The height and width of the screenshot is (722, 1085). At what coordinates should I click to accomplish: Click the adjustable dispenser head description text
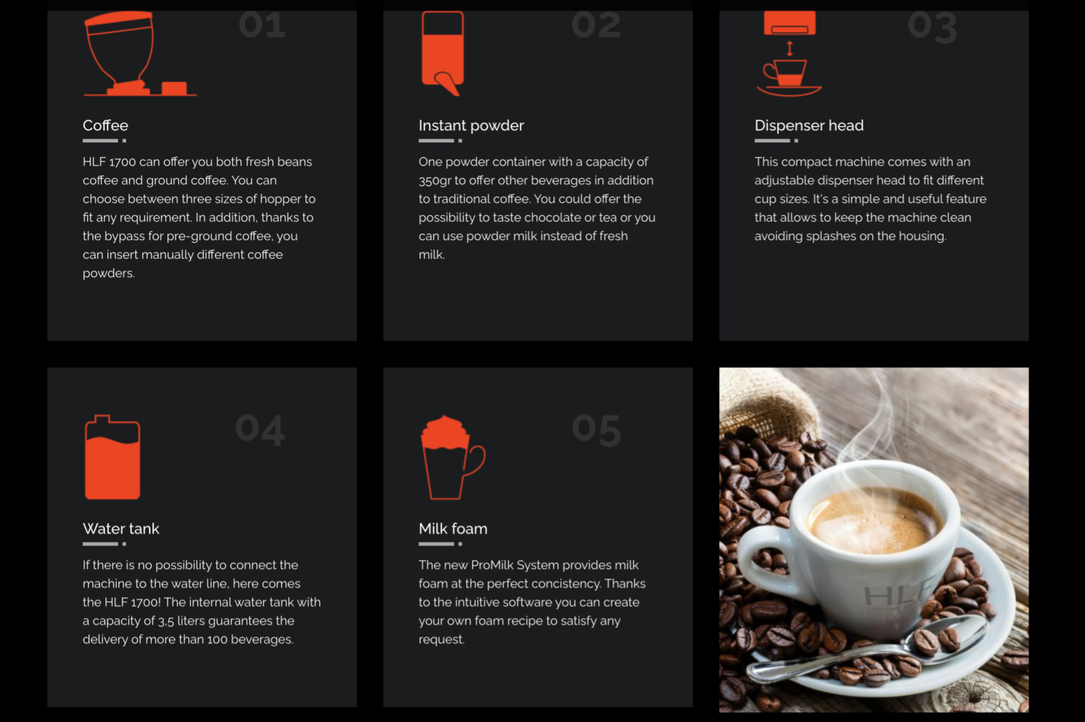coord(870,199)
